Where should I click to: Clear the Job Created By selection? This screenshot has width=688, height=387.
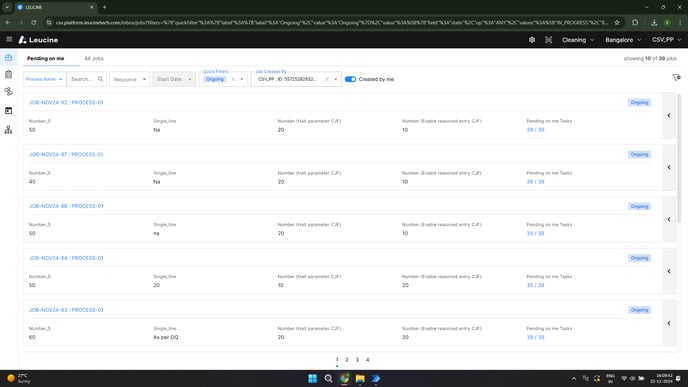point(327,79)
